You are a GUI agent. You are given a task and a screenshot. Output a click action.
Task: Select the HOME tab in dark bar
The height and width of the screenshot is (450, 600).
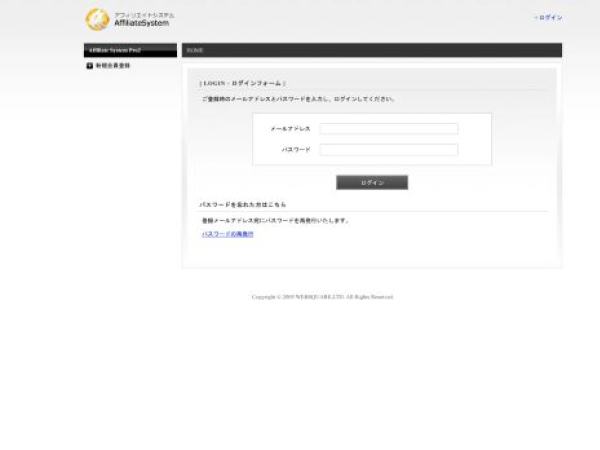coord(195,50)
